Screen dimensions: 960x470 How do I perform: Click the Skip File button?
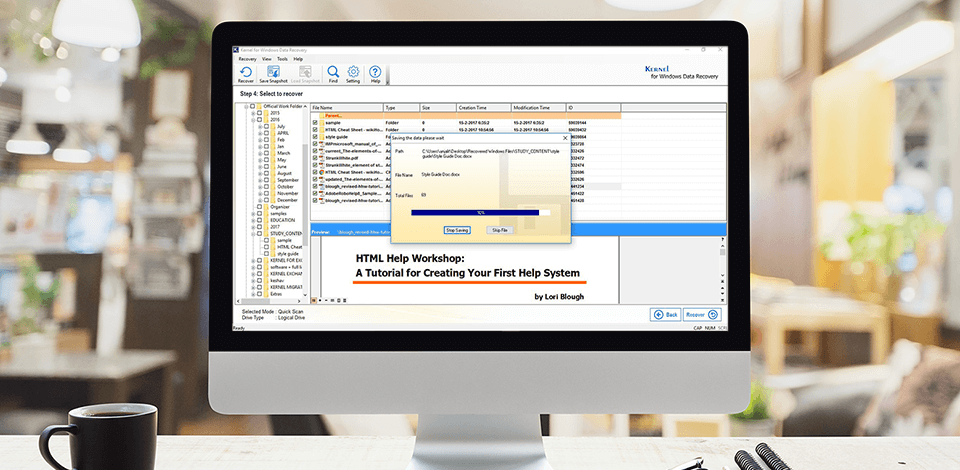(500, 230)
